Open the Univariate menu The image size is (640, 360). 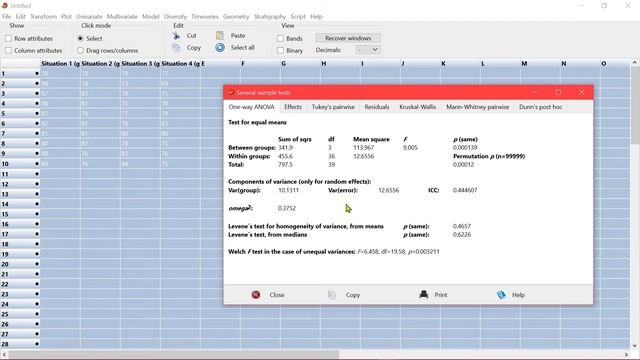[x=89, y=17]
